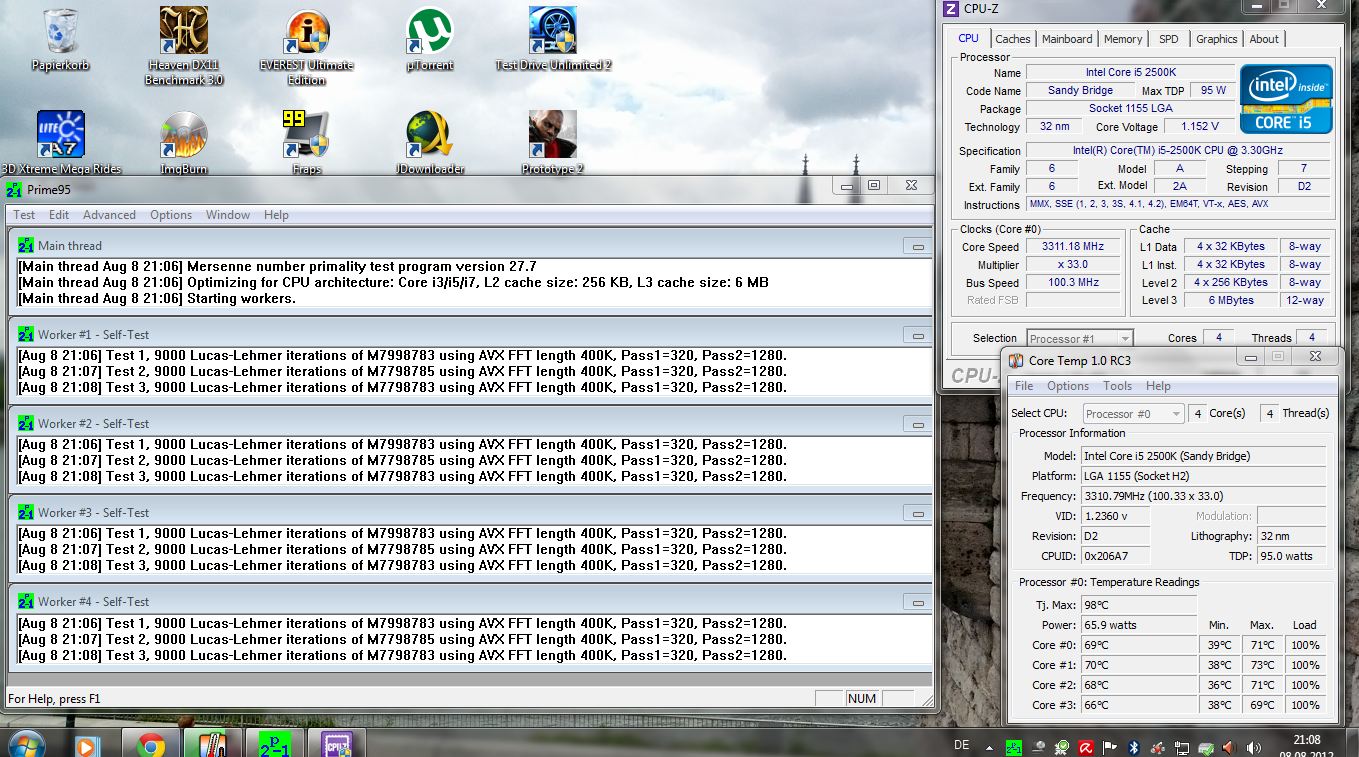
Task: Click the Prime95 system tray icon
Action: (x=1015, y=747)
